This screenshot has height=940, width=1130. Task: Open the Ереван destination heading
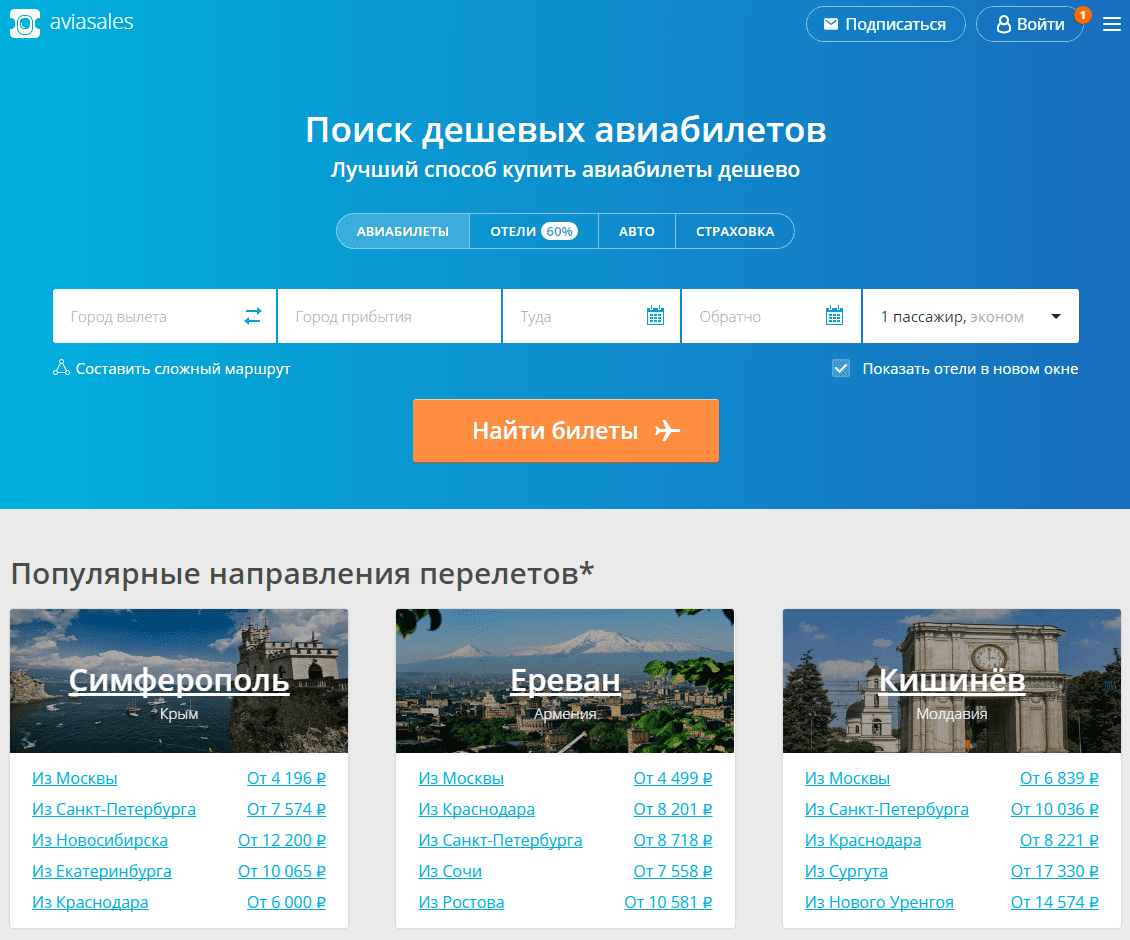(565, 680)
